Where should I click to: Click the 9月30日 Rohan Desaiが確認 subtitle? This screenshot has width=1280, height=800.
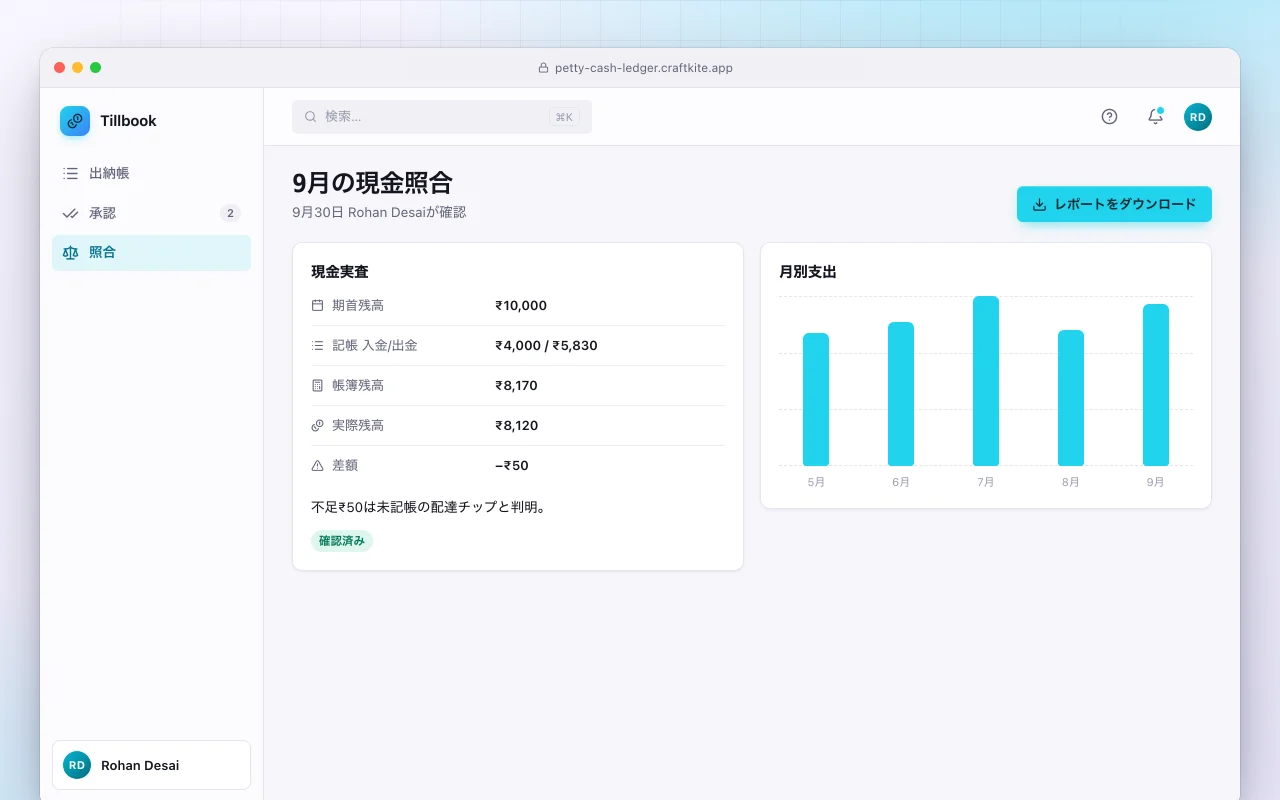379,212
